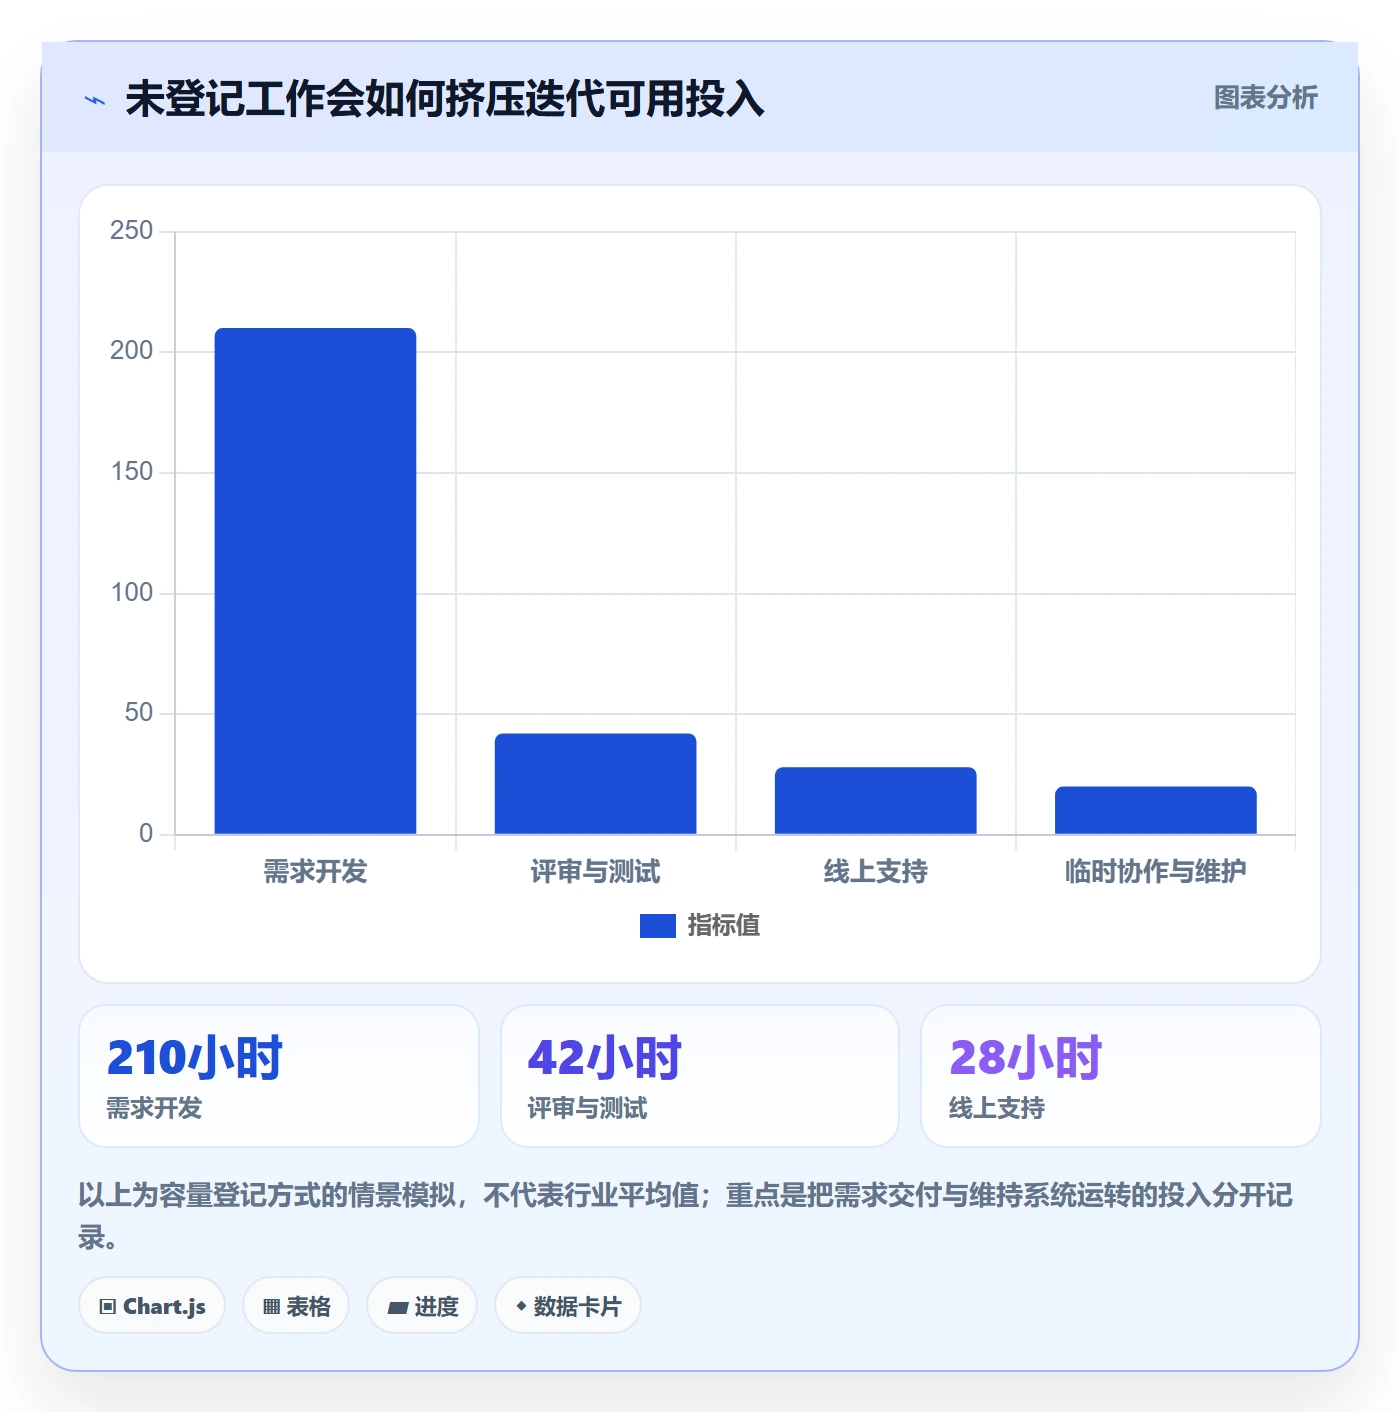Click the 50 y-axis tick label
Image resolution: width=1400 pixels, height=1412 pixels.
point(138,713)
